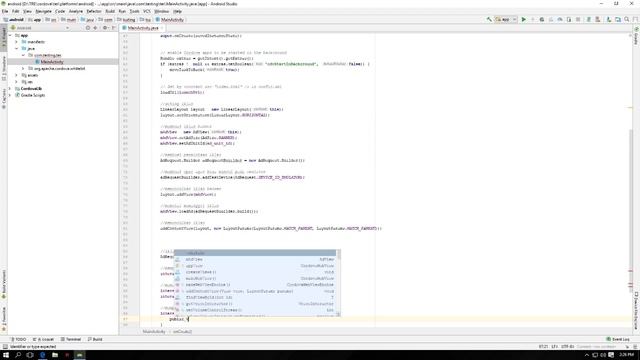
Task: Click the 'app' breadcrumb in navigation bar
Action: pyautogui.click(x=35, y=20)
